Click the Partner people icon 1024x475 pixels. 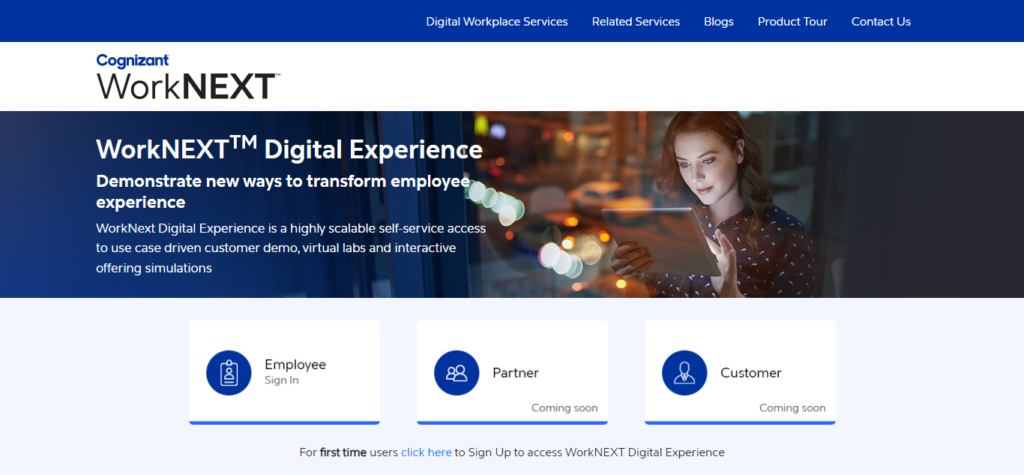pos(457,373)
